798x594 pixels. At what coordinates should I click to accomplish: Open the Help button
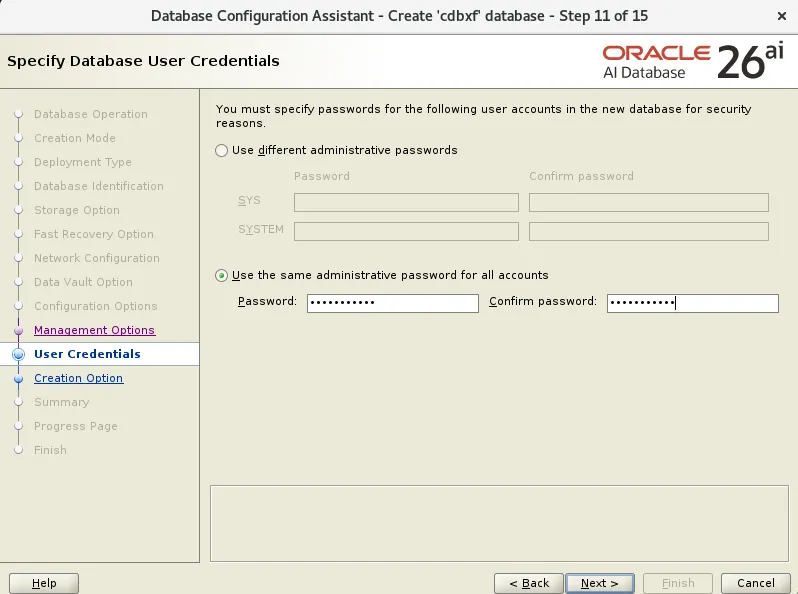pyautogui.click(x=44, y=583)
